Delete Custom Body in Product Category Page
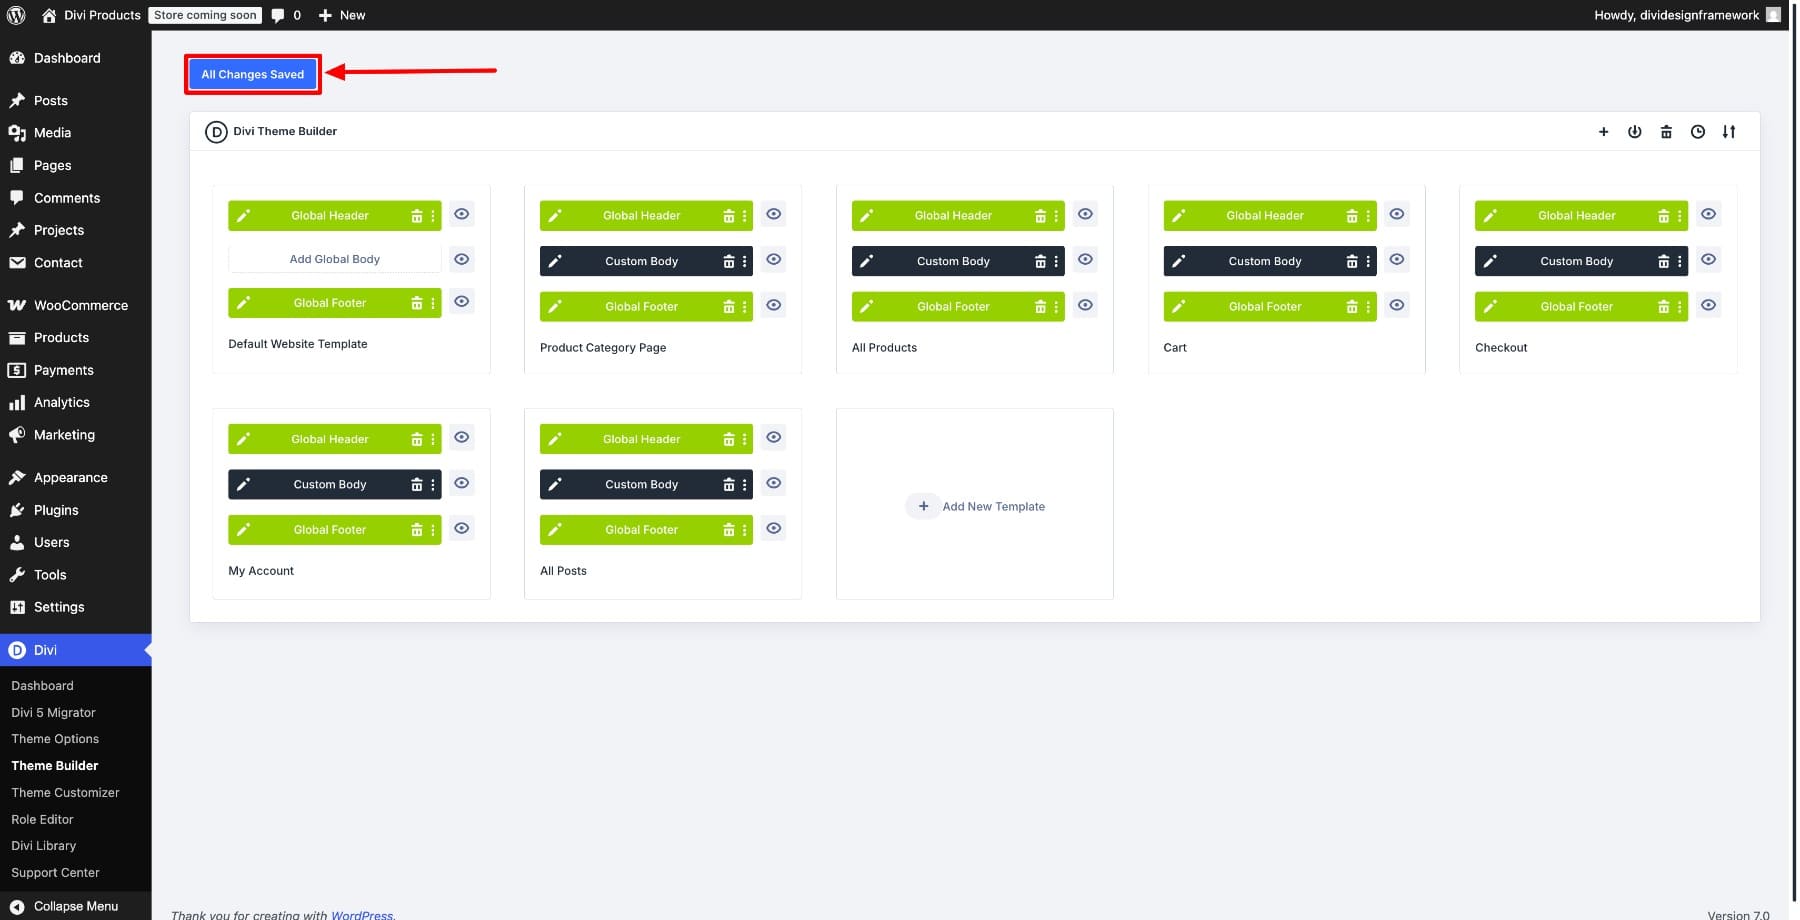 [x=729, y=262]
